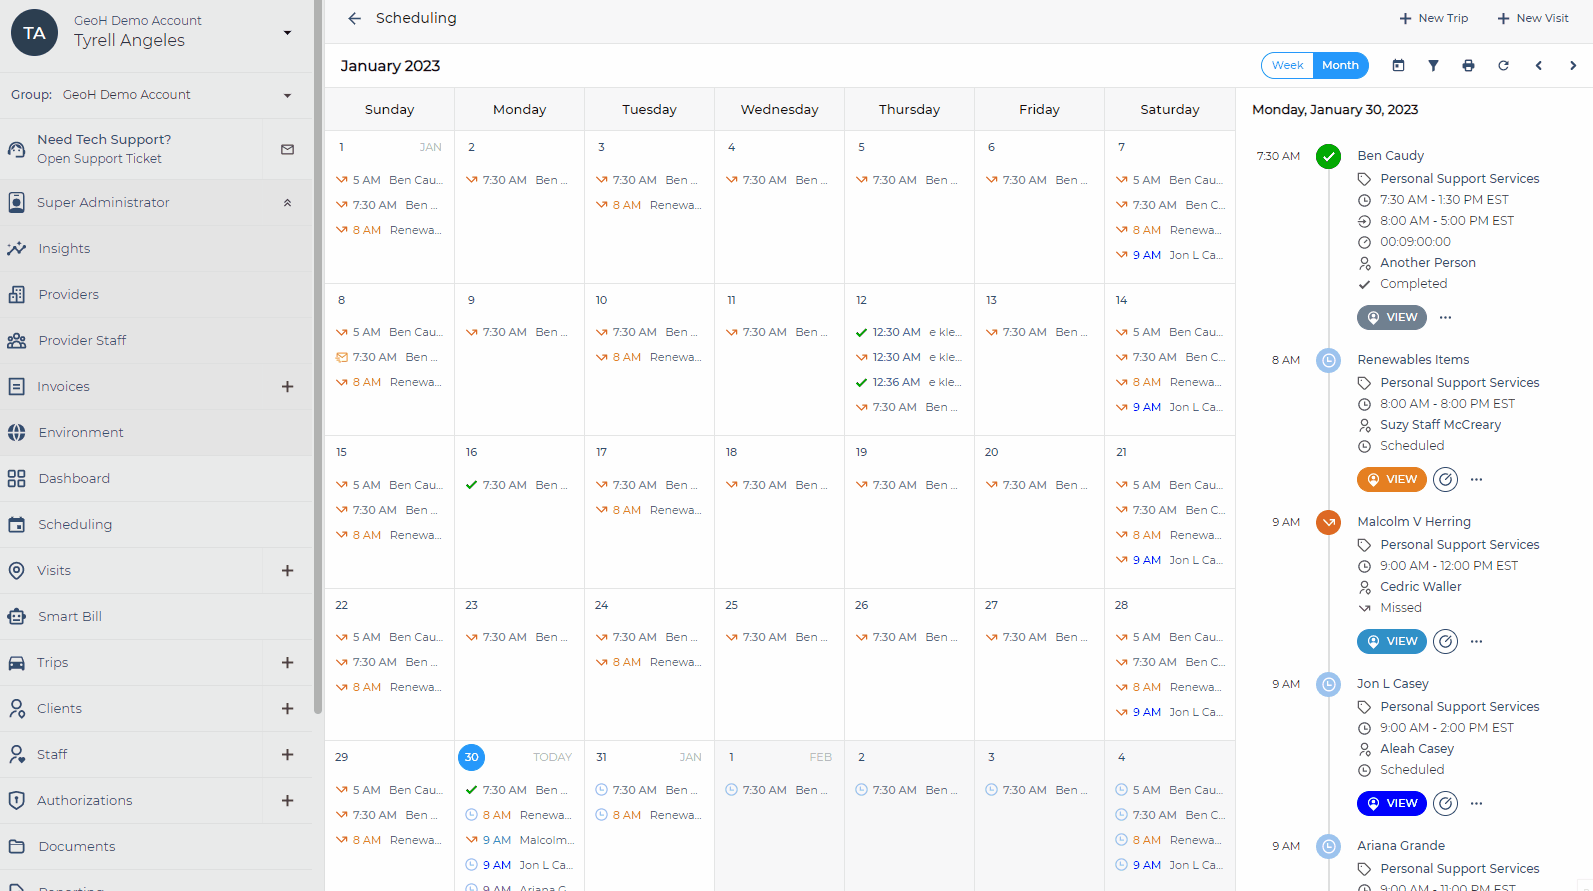
Task: Go to the previous month arrow
Action: point(1539,66)
